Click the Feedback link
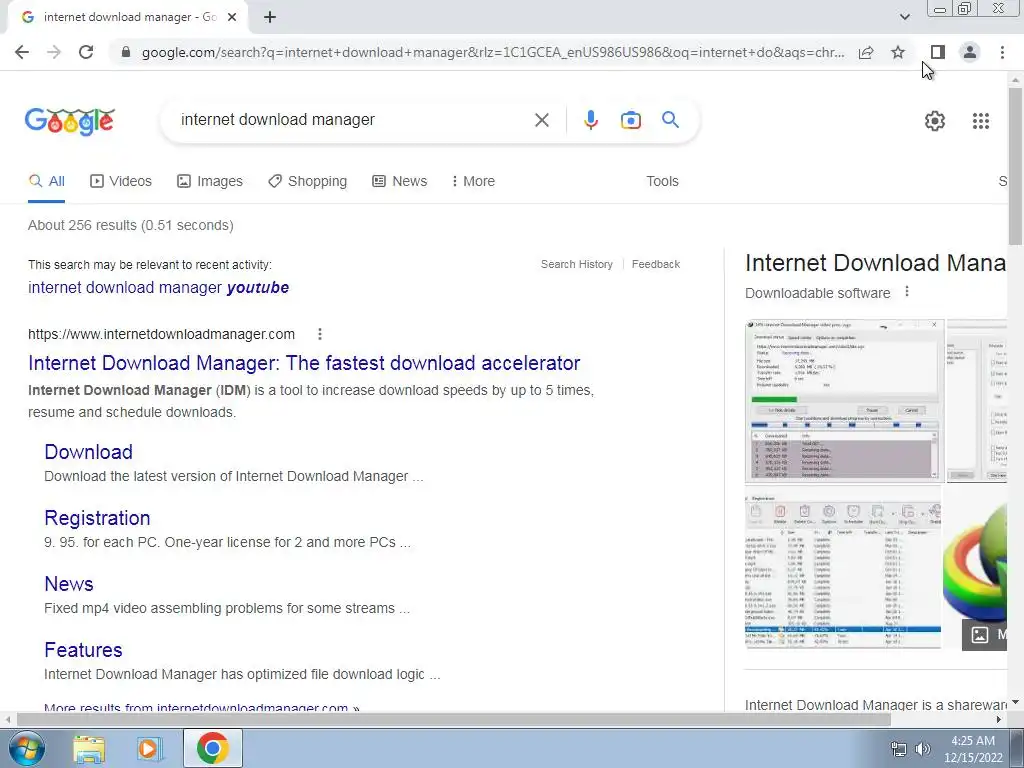 [x=656, y=264]
